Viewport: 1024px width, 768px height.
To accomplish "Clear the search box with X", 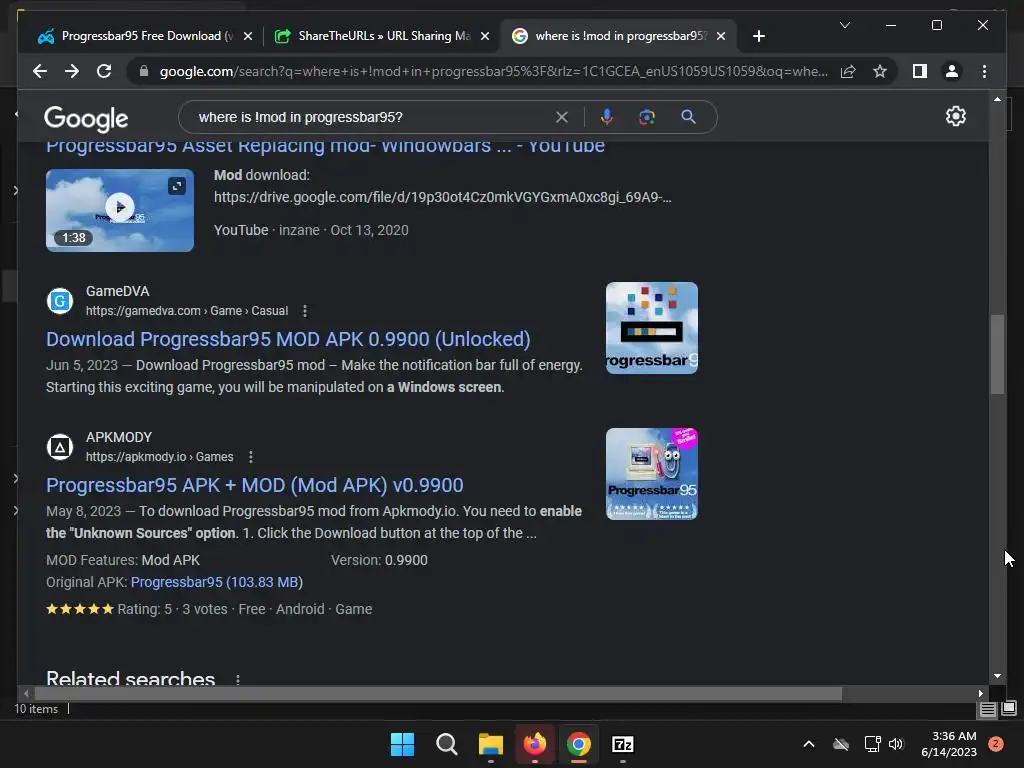I will click(x=562, y=117).
